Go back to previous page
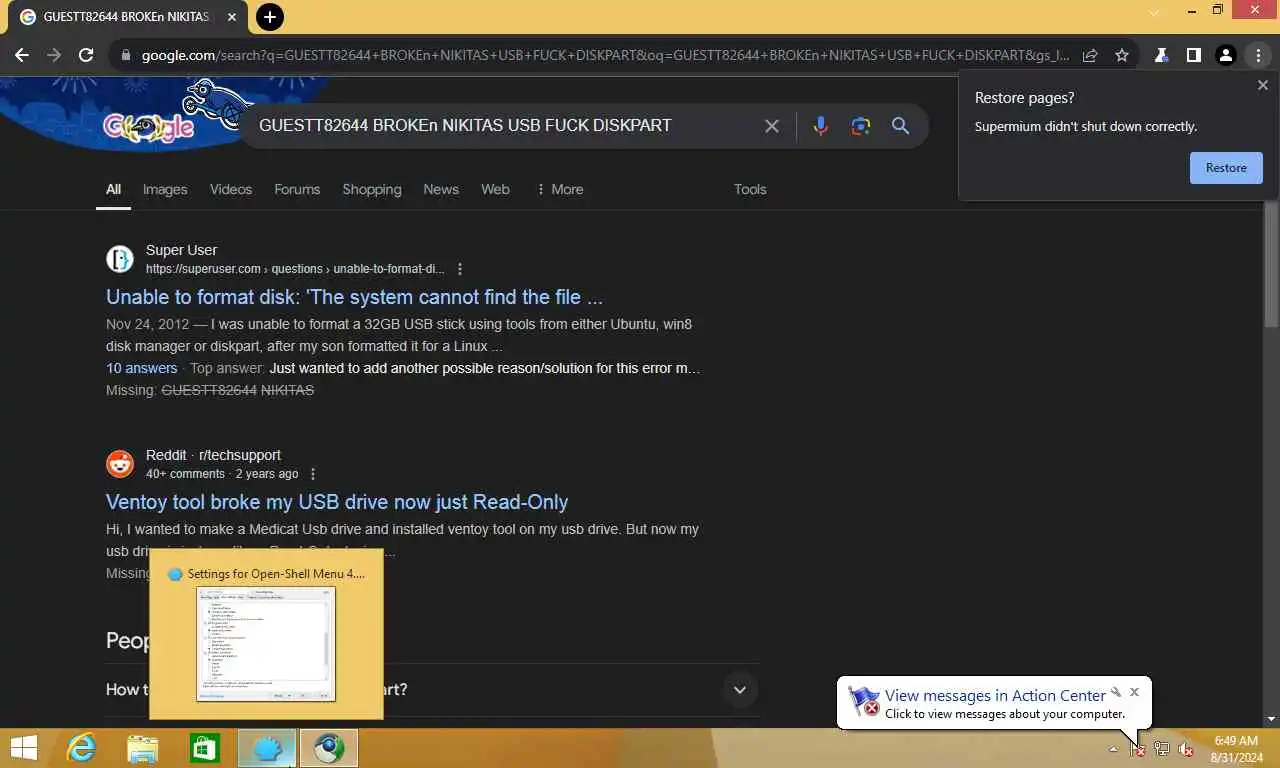This screenshot has width=1280, height=768. pos(22,56)
